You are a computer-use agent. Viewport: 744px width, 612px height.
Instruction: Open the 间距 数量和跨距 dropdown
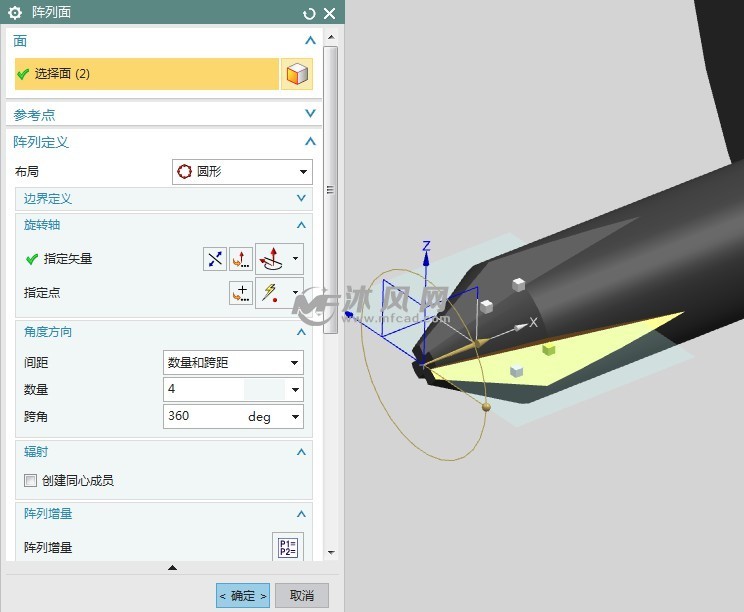233,363
